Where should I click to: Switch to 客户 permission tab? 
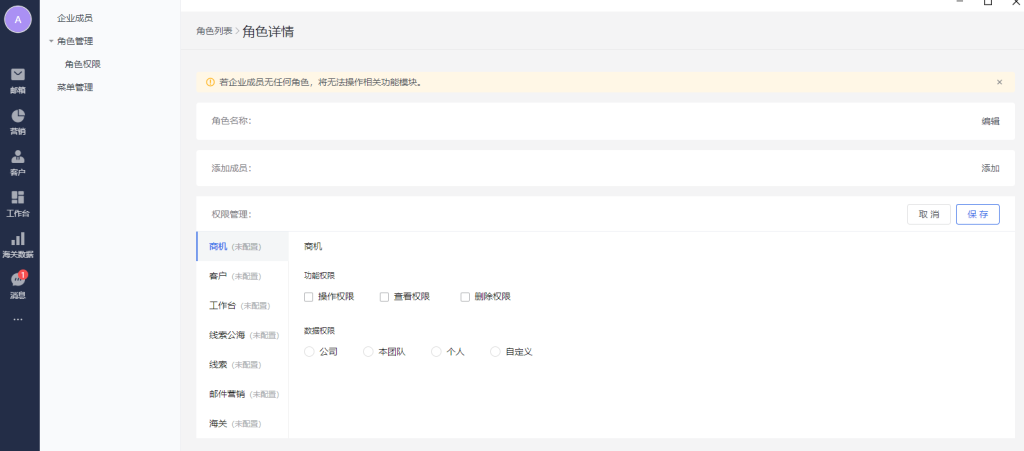click(x=218, y=276)
